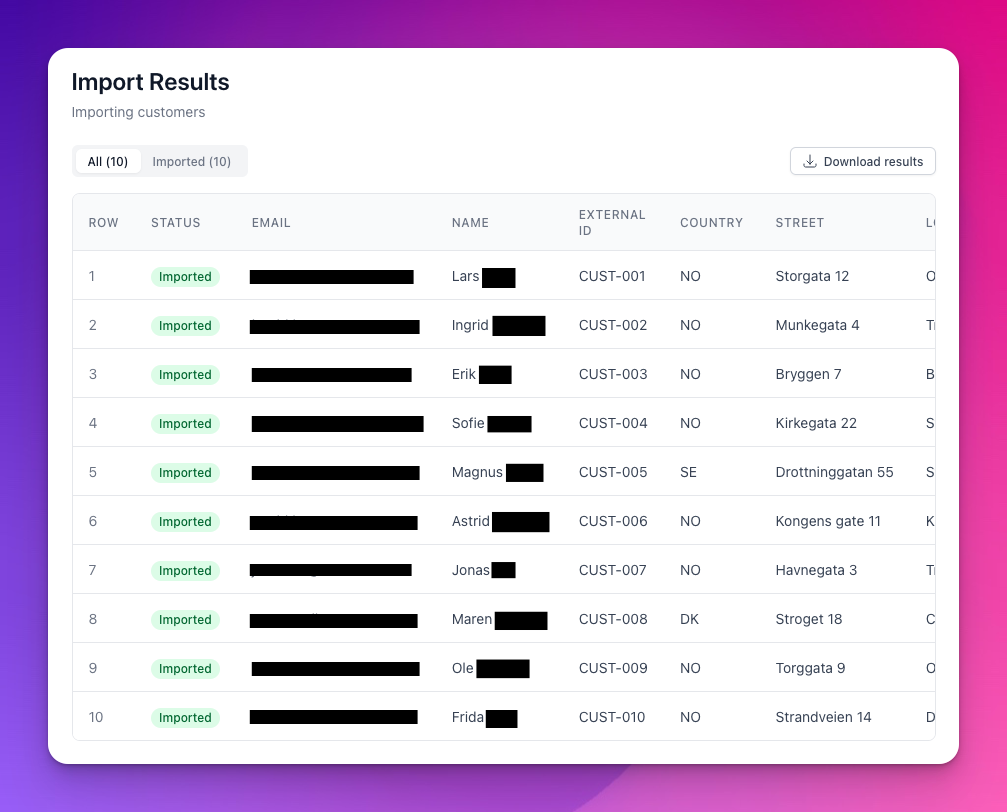
Task: Click the SE country cell for CUST-005
Action: 688,472
